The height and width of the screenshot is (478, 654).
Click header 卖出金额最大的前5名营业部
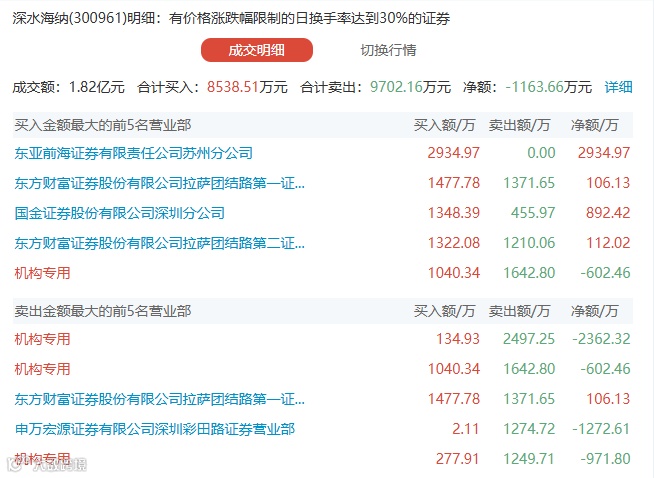[x=103, y=311]
